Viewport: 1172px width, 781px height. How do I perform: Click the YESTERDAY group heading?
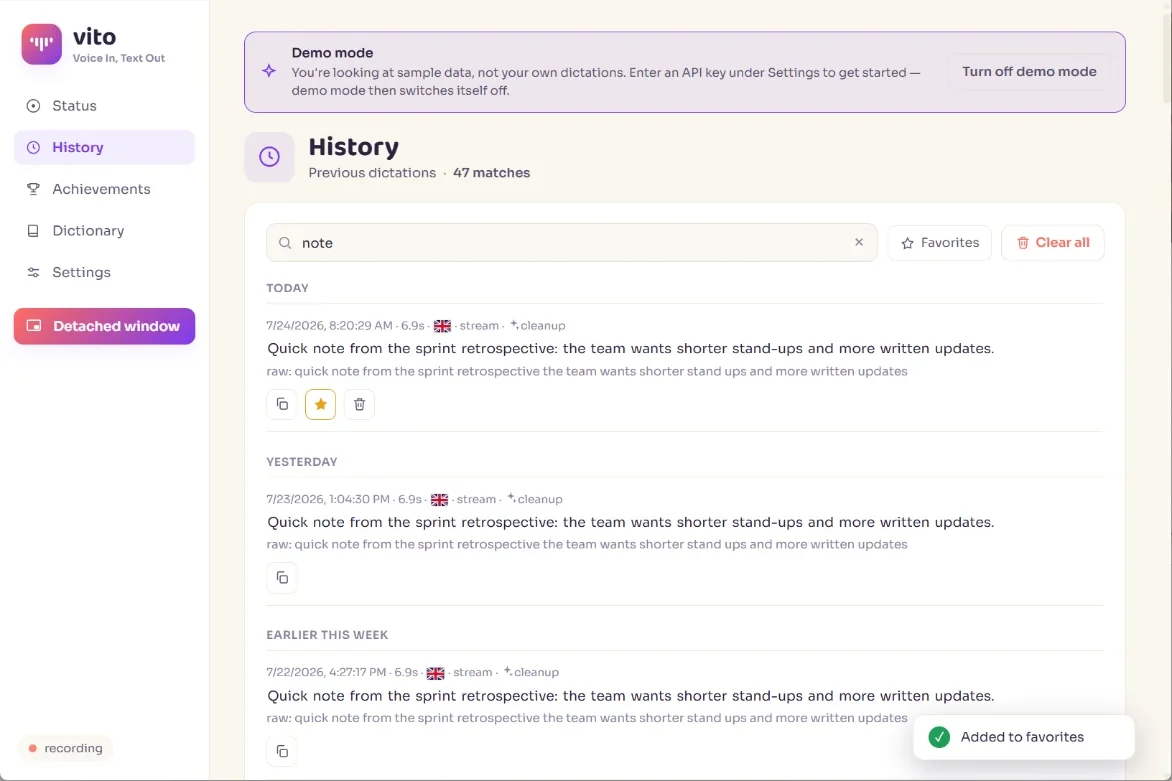(x=302, y=462)
